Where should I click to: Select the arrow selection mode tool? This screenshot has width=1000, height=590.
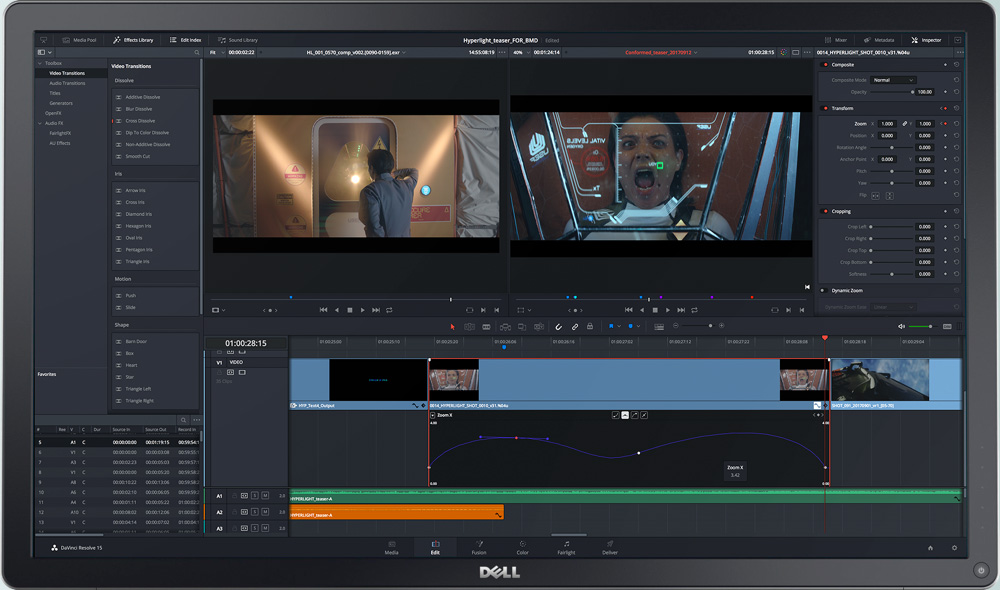point(452,326)
